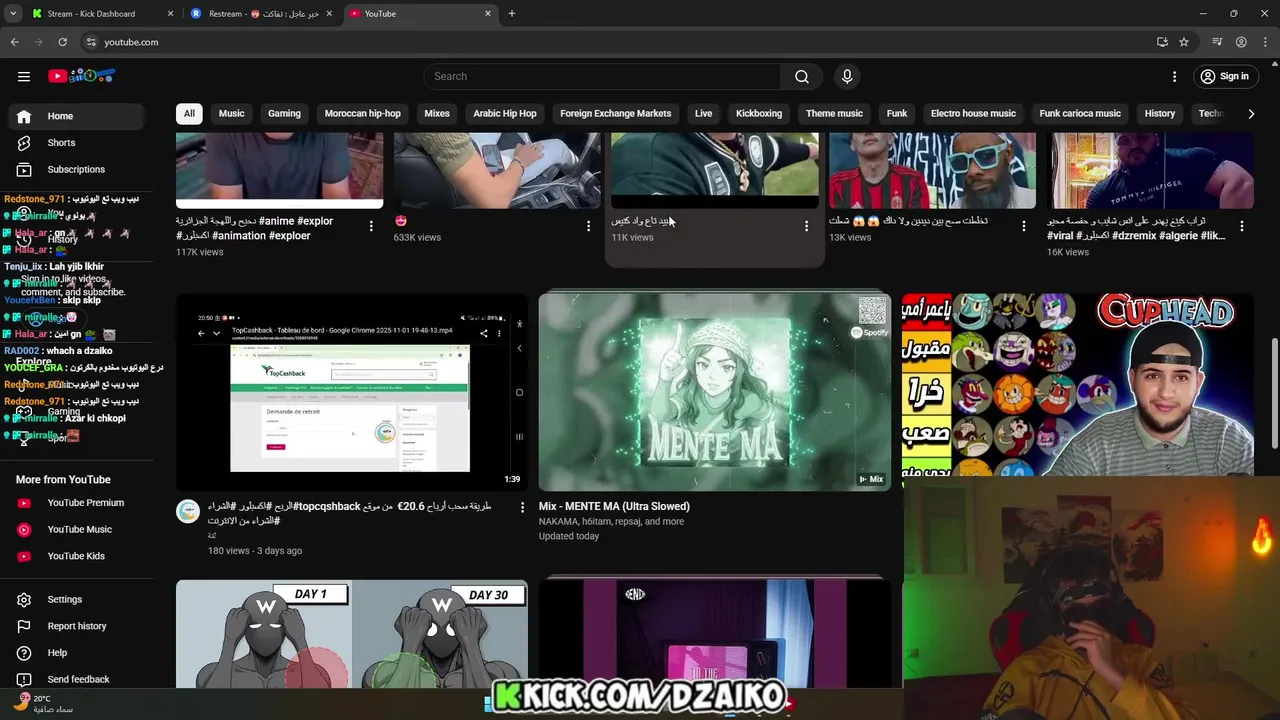The image size is (1280, 720).
Task: Click the search magnifier button
Action: pyautogui.click(x=802, y=76)
